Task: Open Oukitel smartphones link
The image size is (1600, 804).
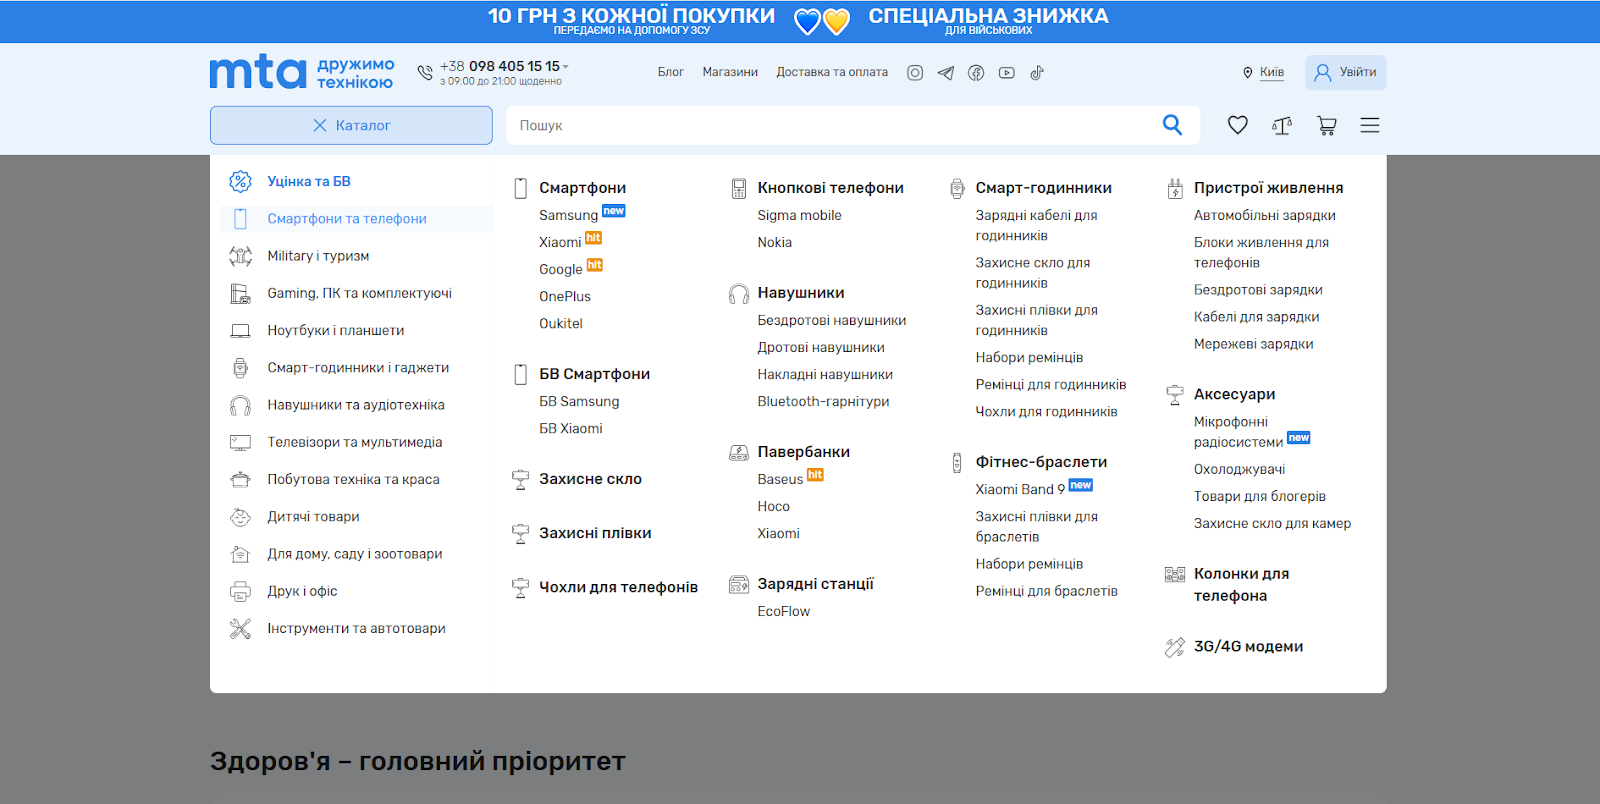Action: 561,323
